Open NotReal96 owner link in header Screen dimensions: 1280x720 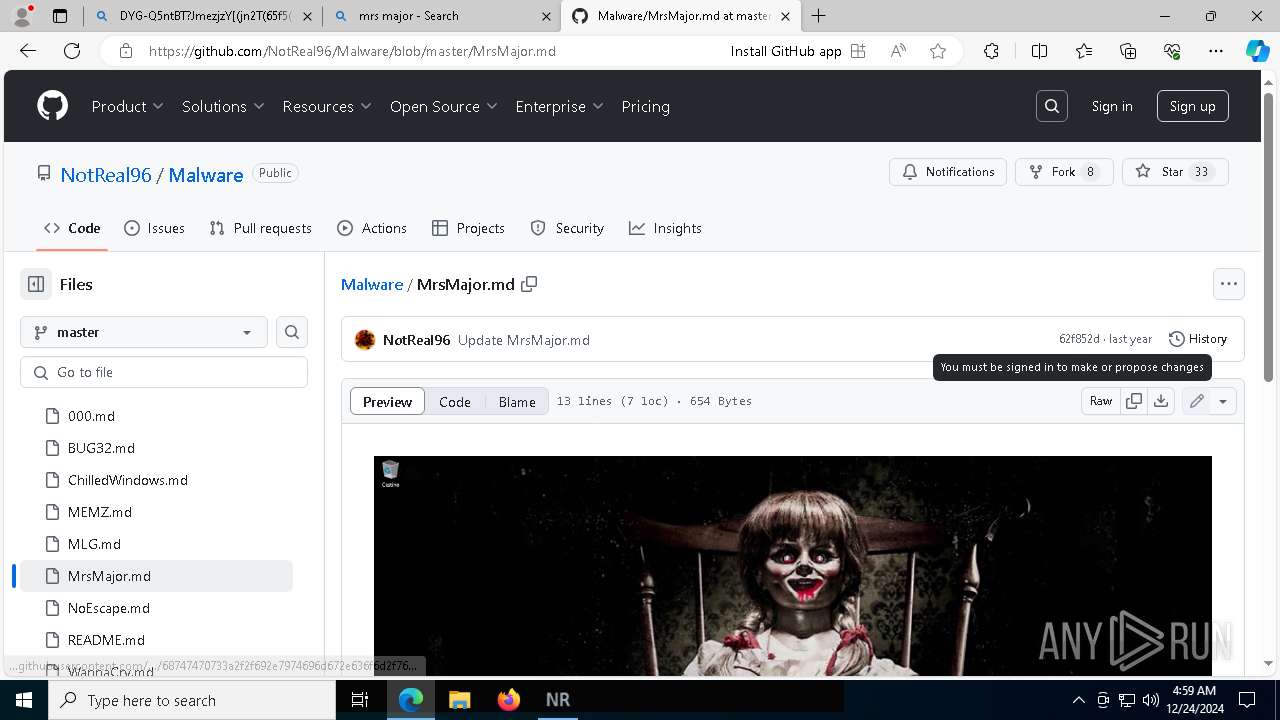tap(106, 175)
